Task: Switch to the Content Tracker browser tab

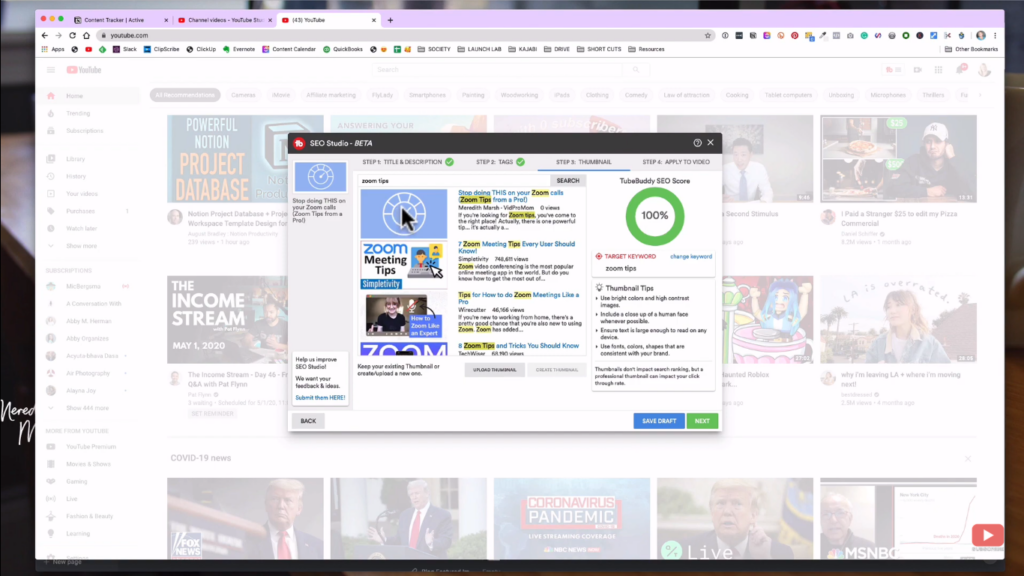Action: (119, 20)
